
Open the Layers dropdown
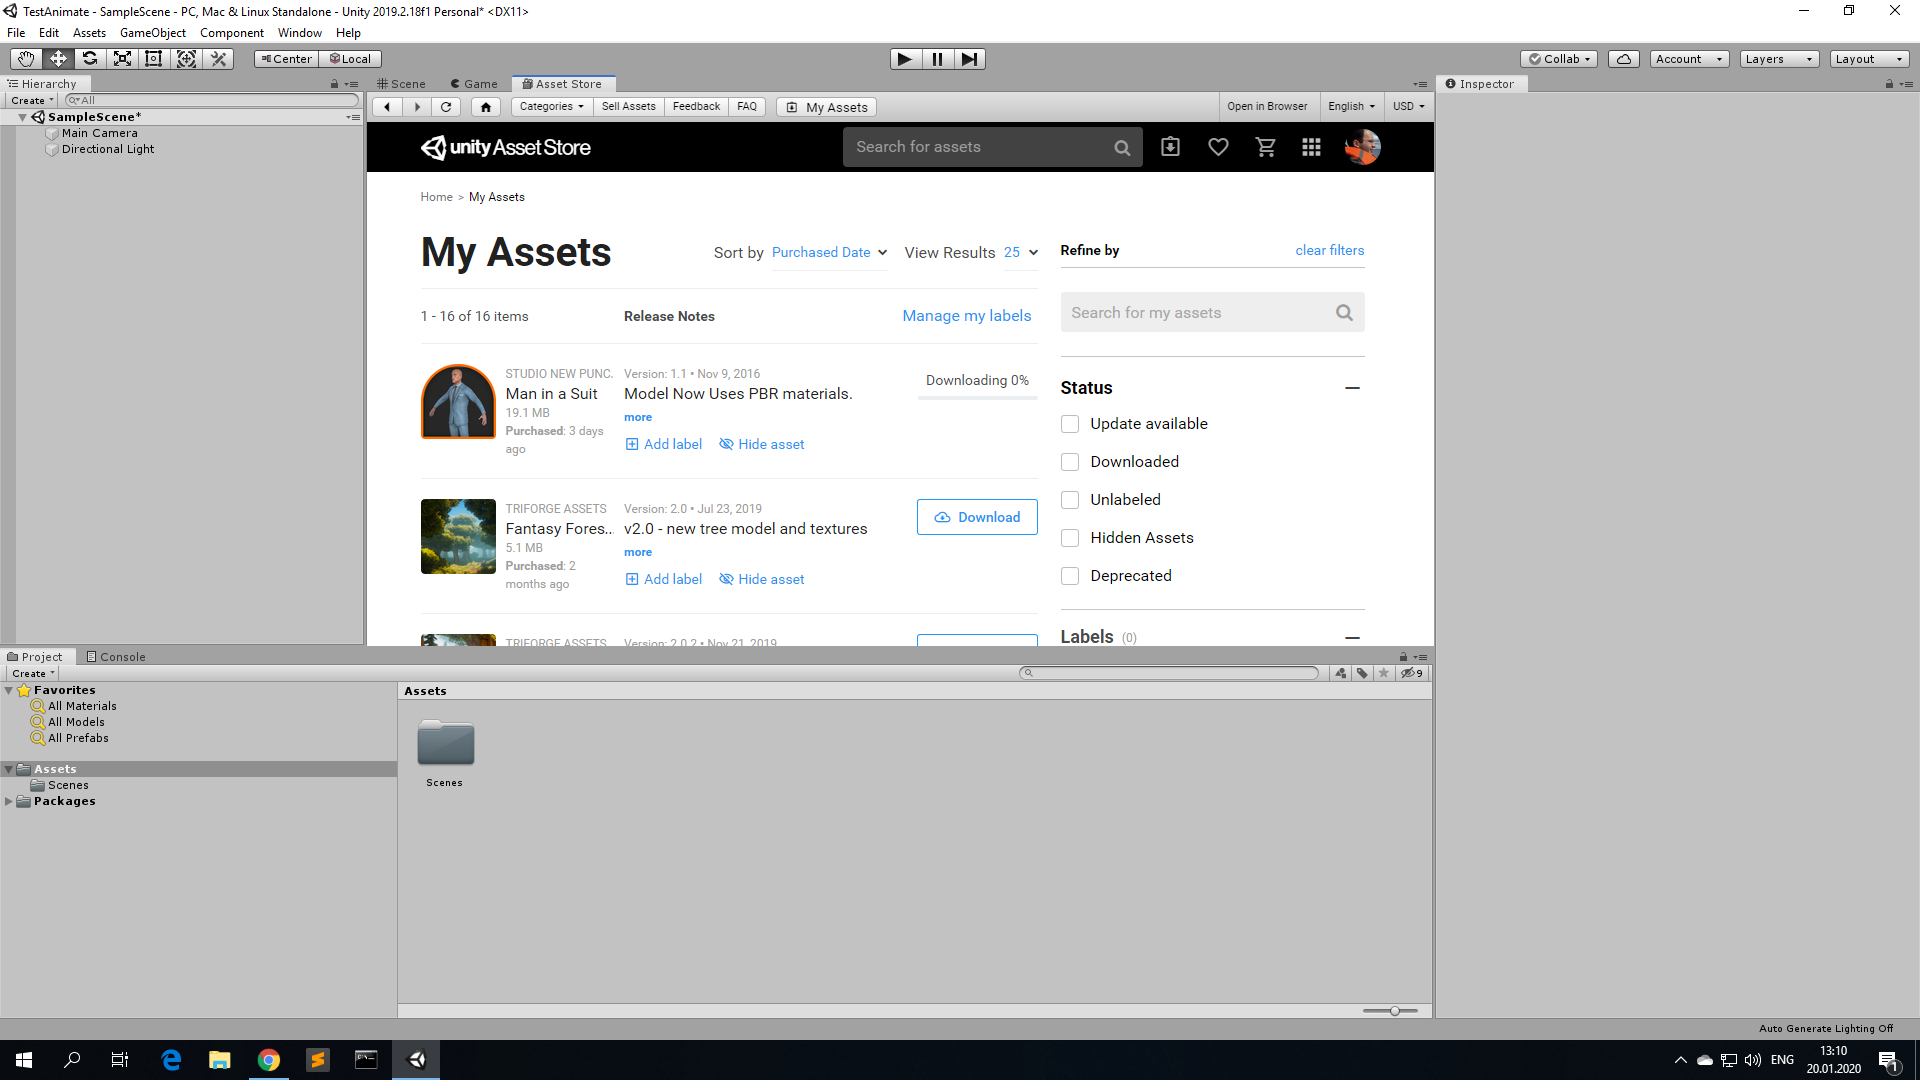[1779, 59]
